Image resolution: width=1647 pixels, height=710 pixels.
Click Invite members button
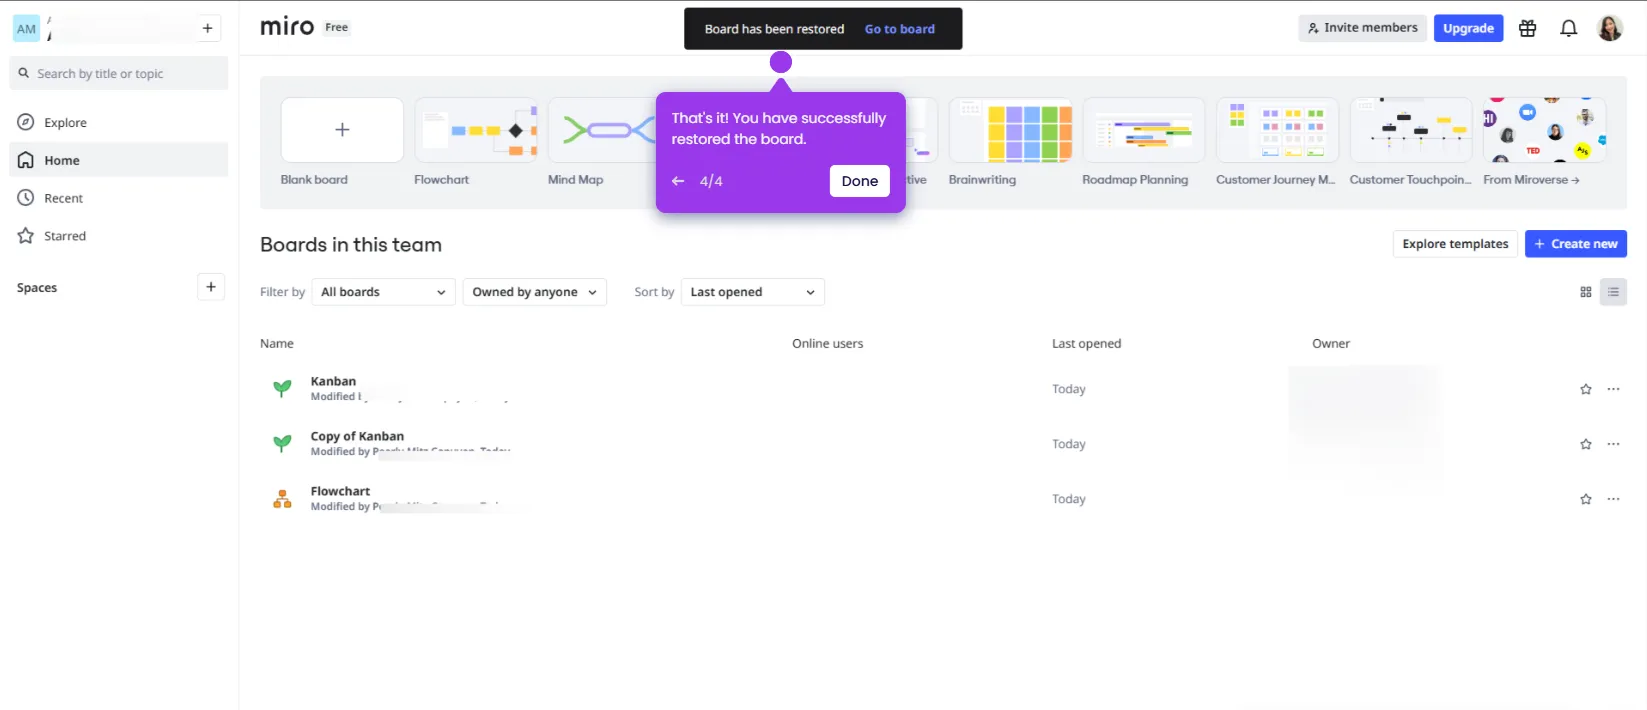pos(1362,28)
